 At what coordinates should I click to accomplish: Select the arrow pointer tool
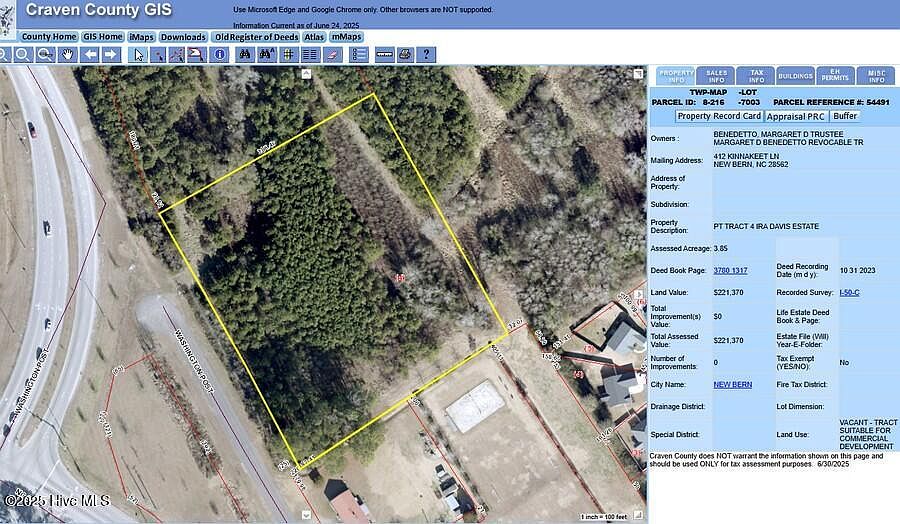click(138, 55)
